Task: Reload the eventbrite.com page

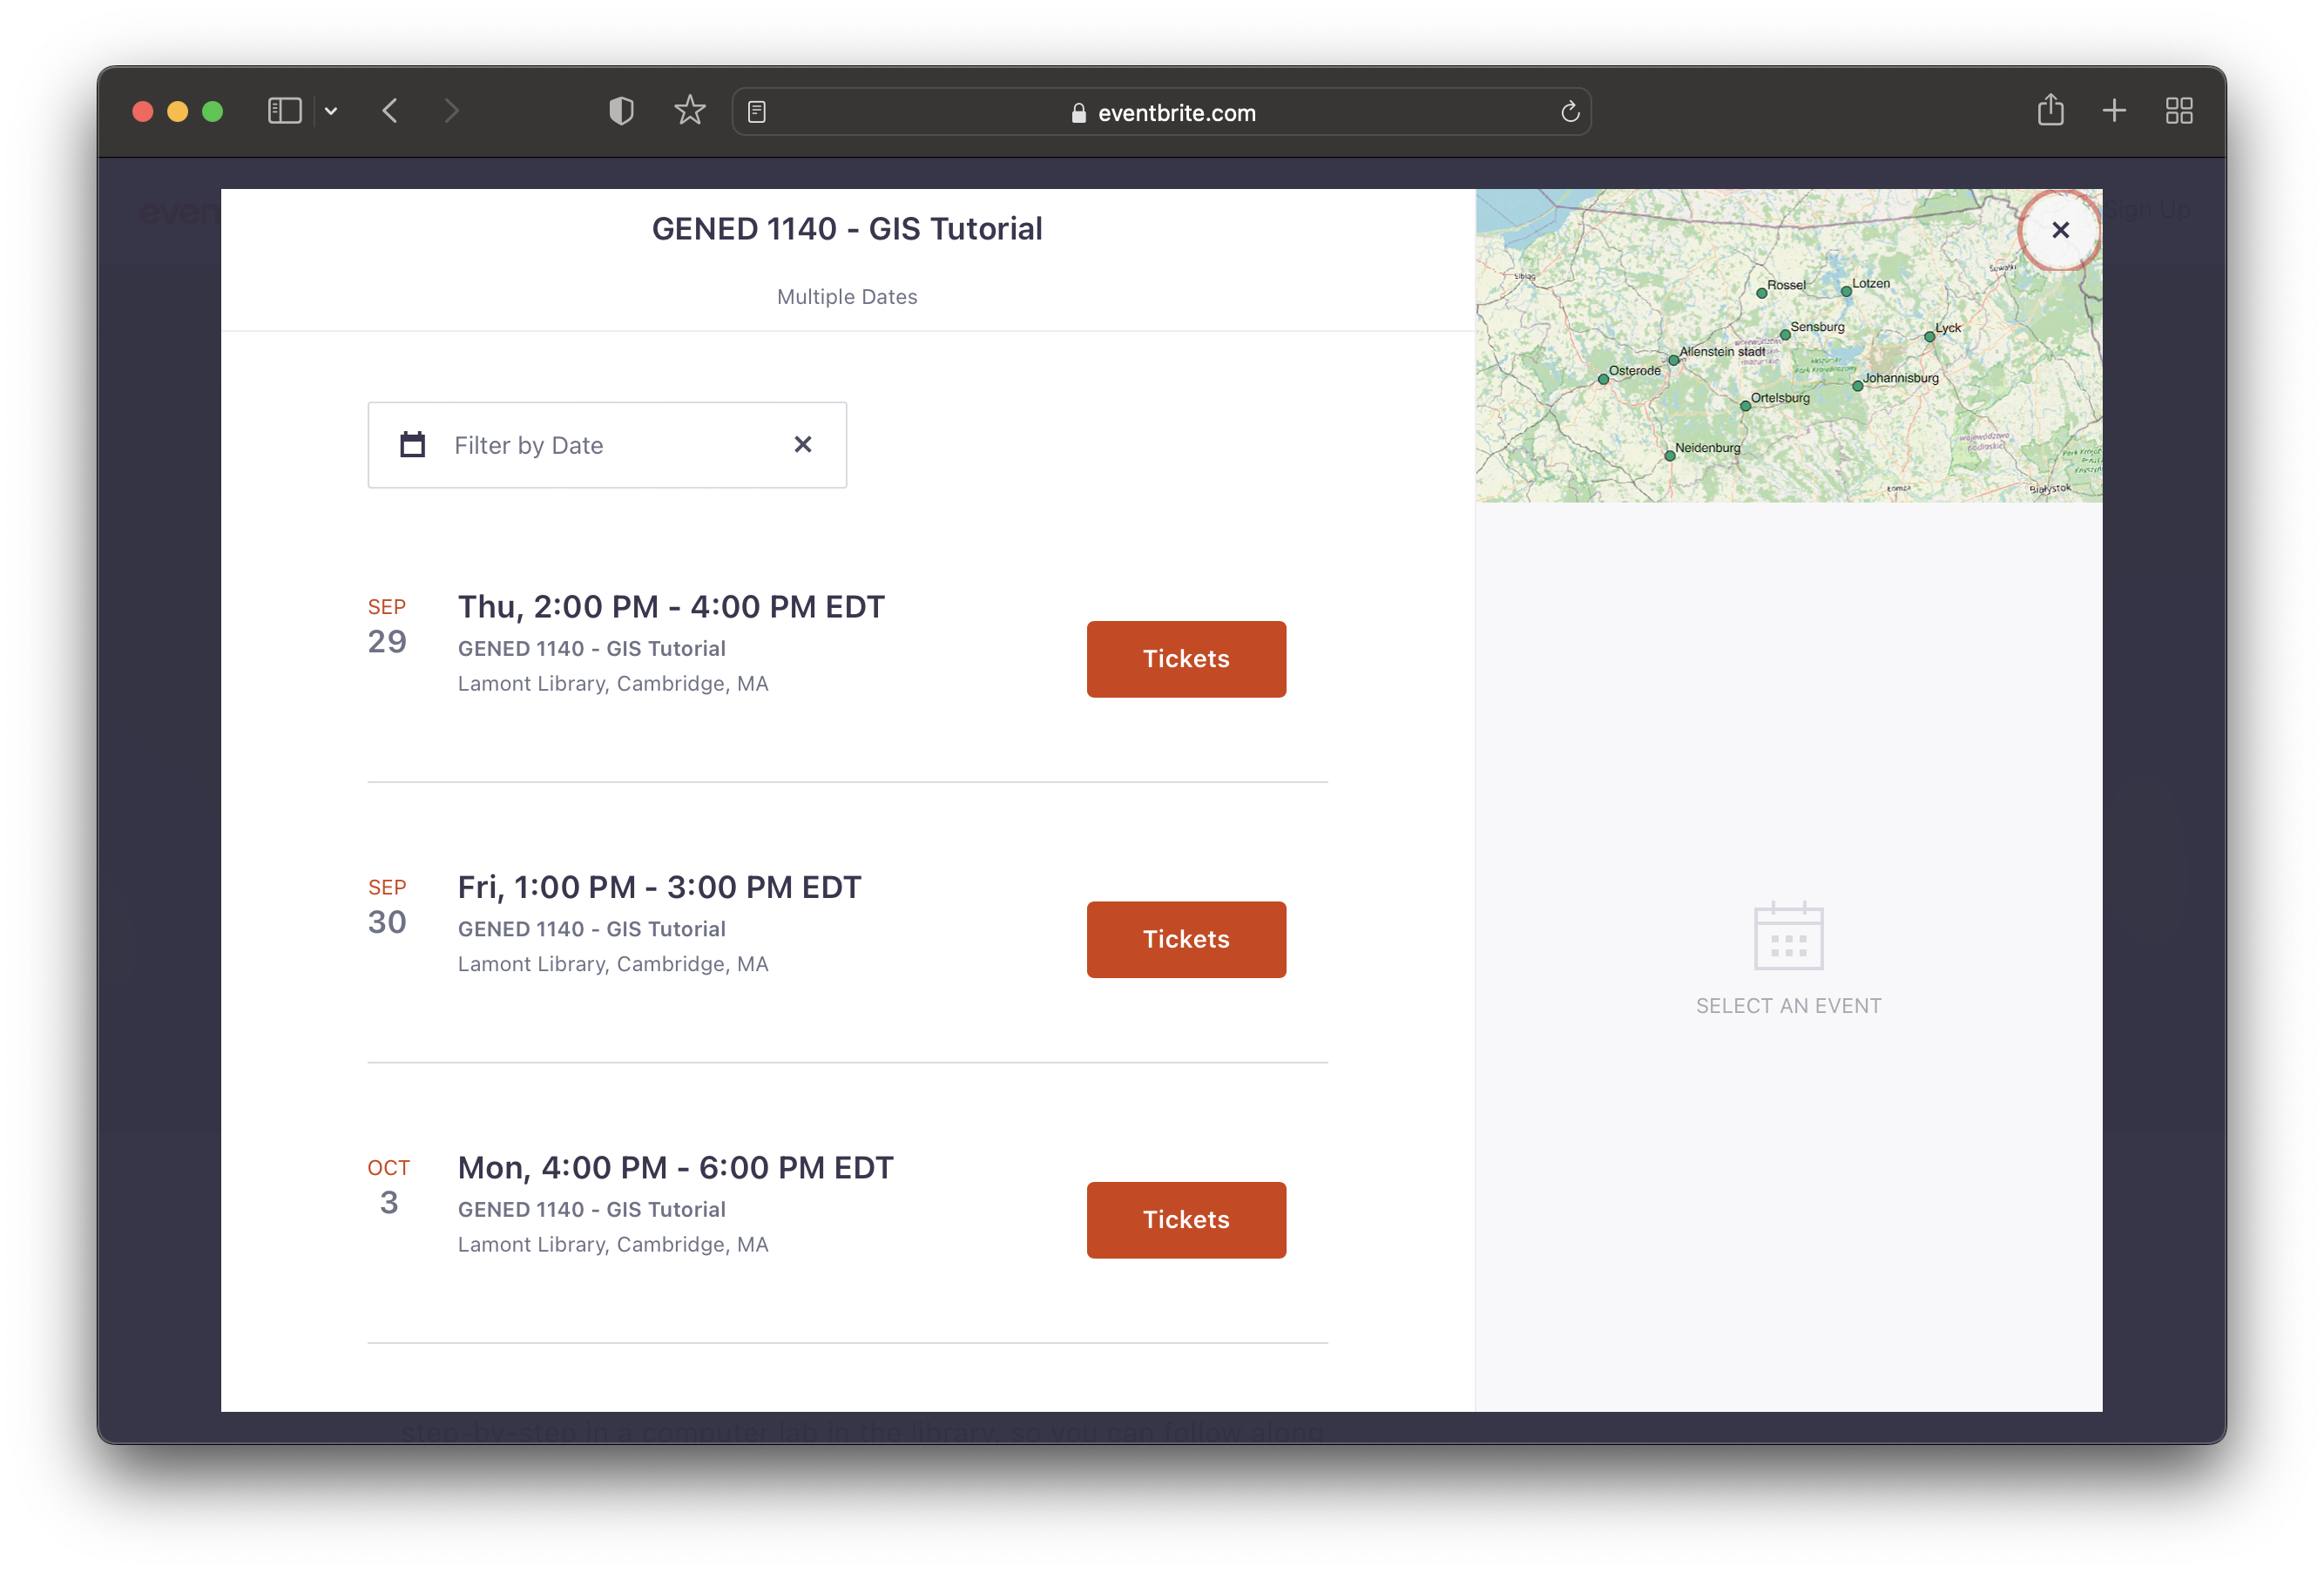Action: pos(1570,112)
